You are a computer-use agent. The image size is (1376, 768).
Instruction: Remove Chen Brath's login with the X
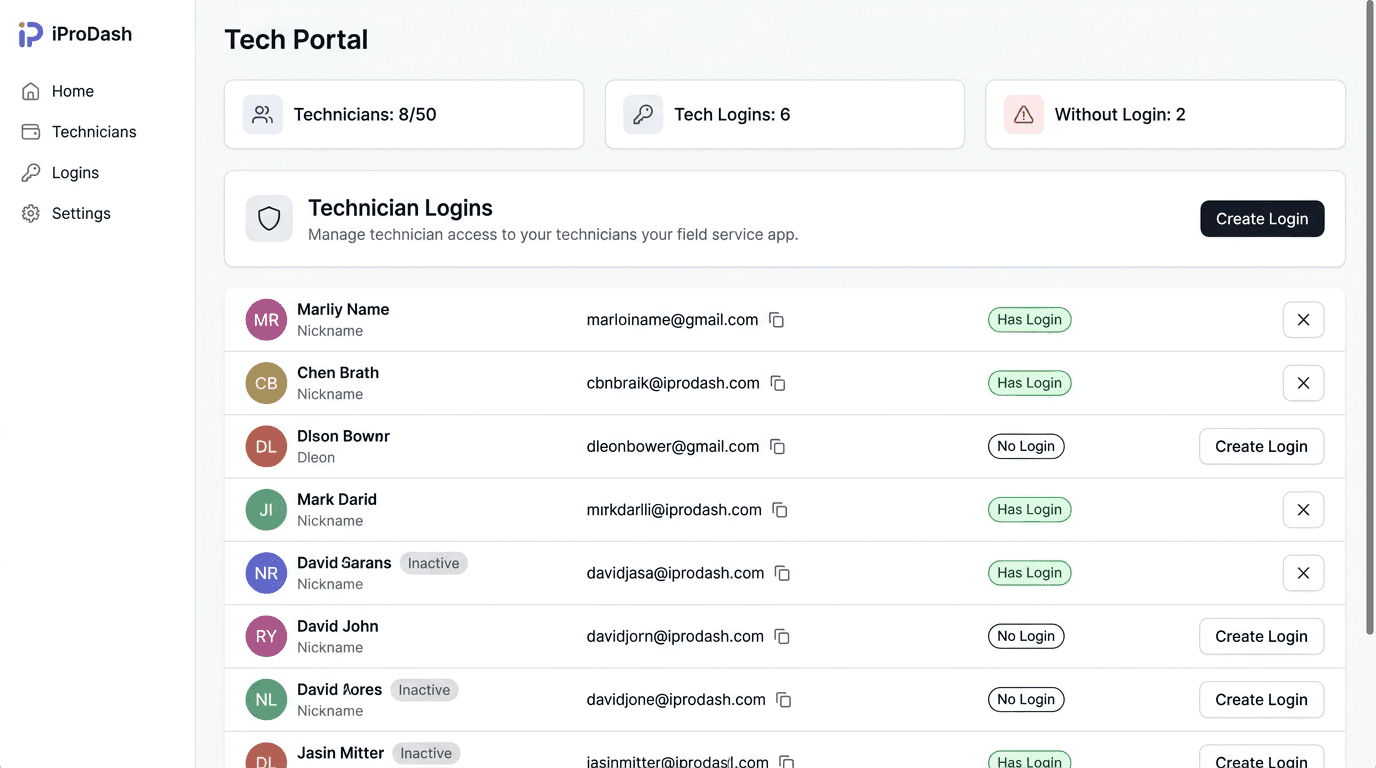pyautogui.click(x=1303, y=383)
